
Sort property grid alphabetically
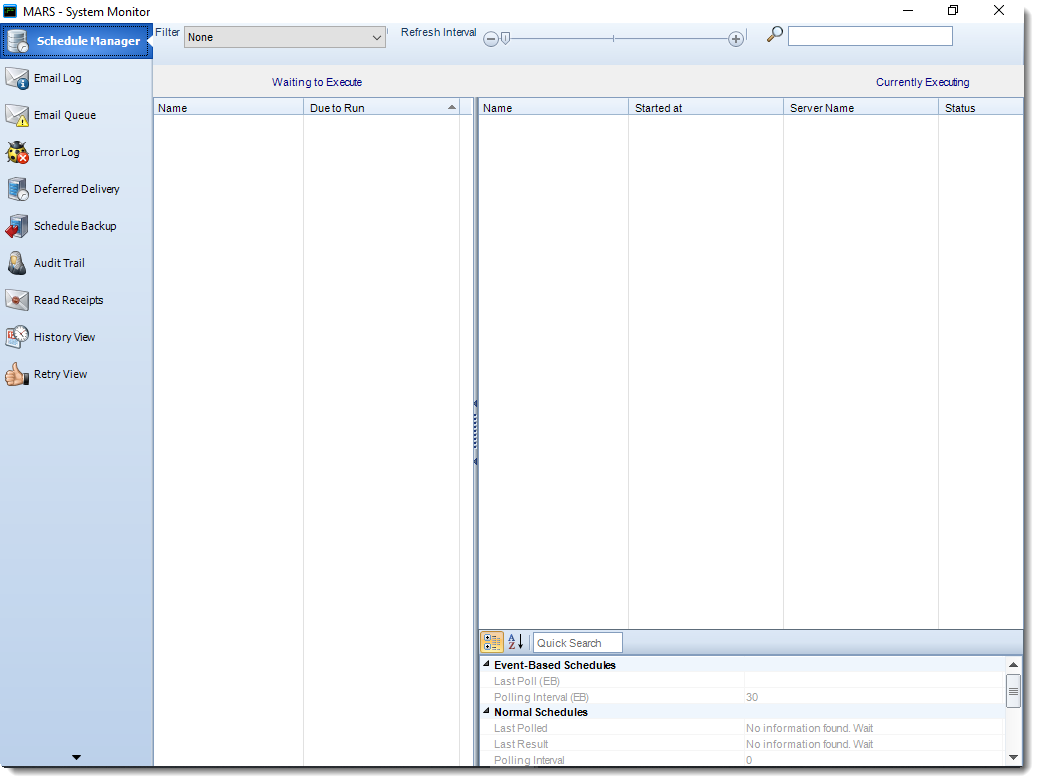(x=516, y=642)
